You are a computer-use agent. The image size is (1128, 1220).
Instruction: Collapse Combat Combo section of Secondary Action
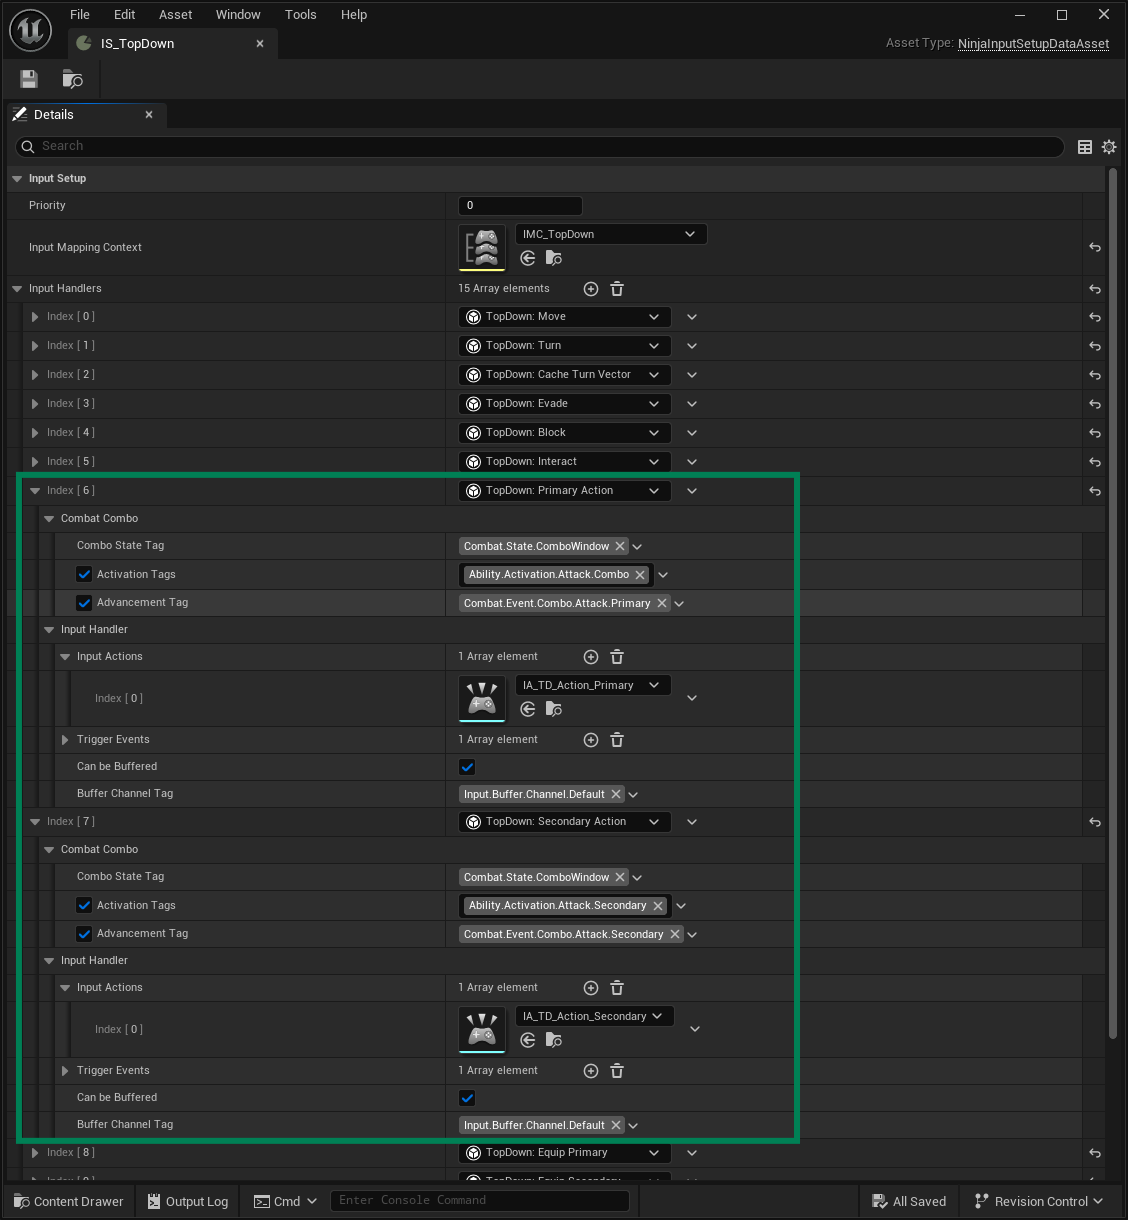[x=49, y=850]
